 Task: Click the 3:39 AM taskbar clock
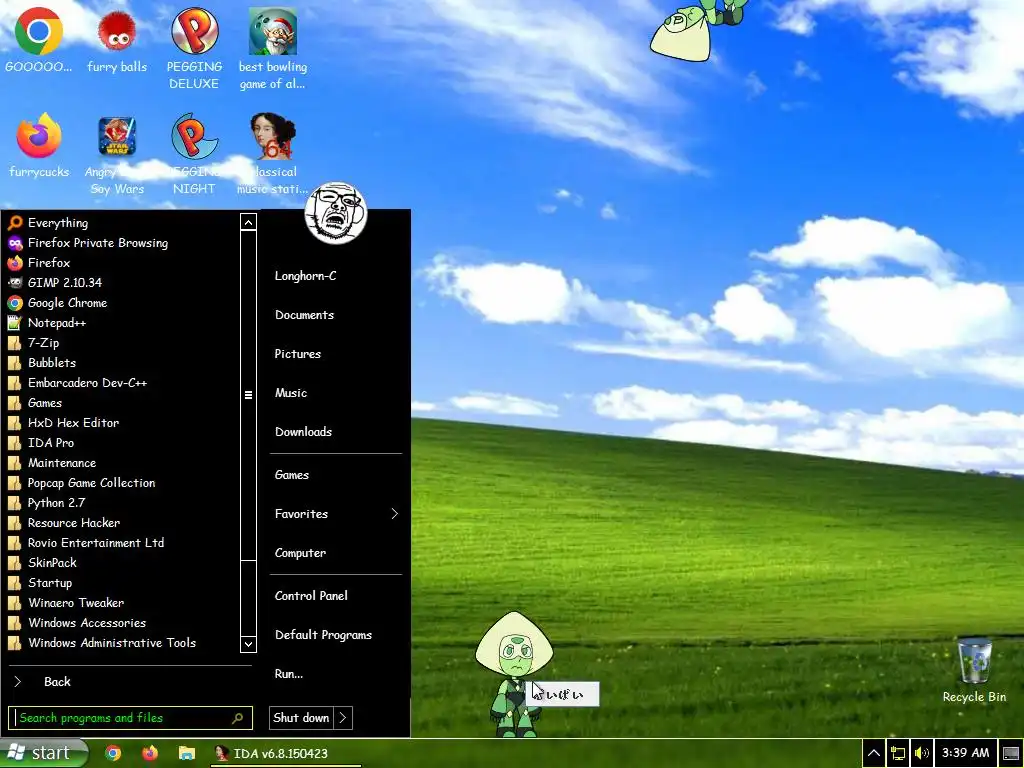pyautogui.click(x=965, y=753)
